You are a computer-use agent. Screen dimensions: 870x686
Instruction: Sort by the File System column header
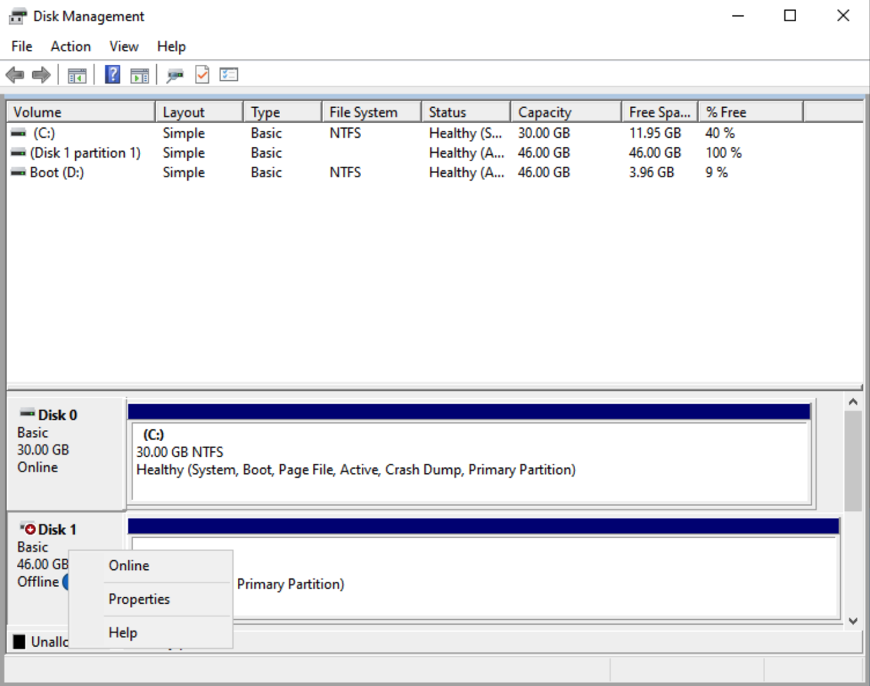click(372, 112)
